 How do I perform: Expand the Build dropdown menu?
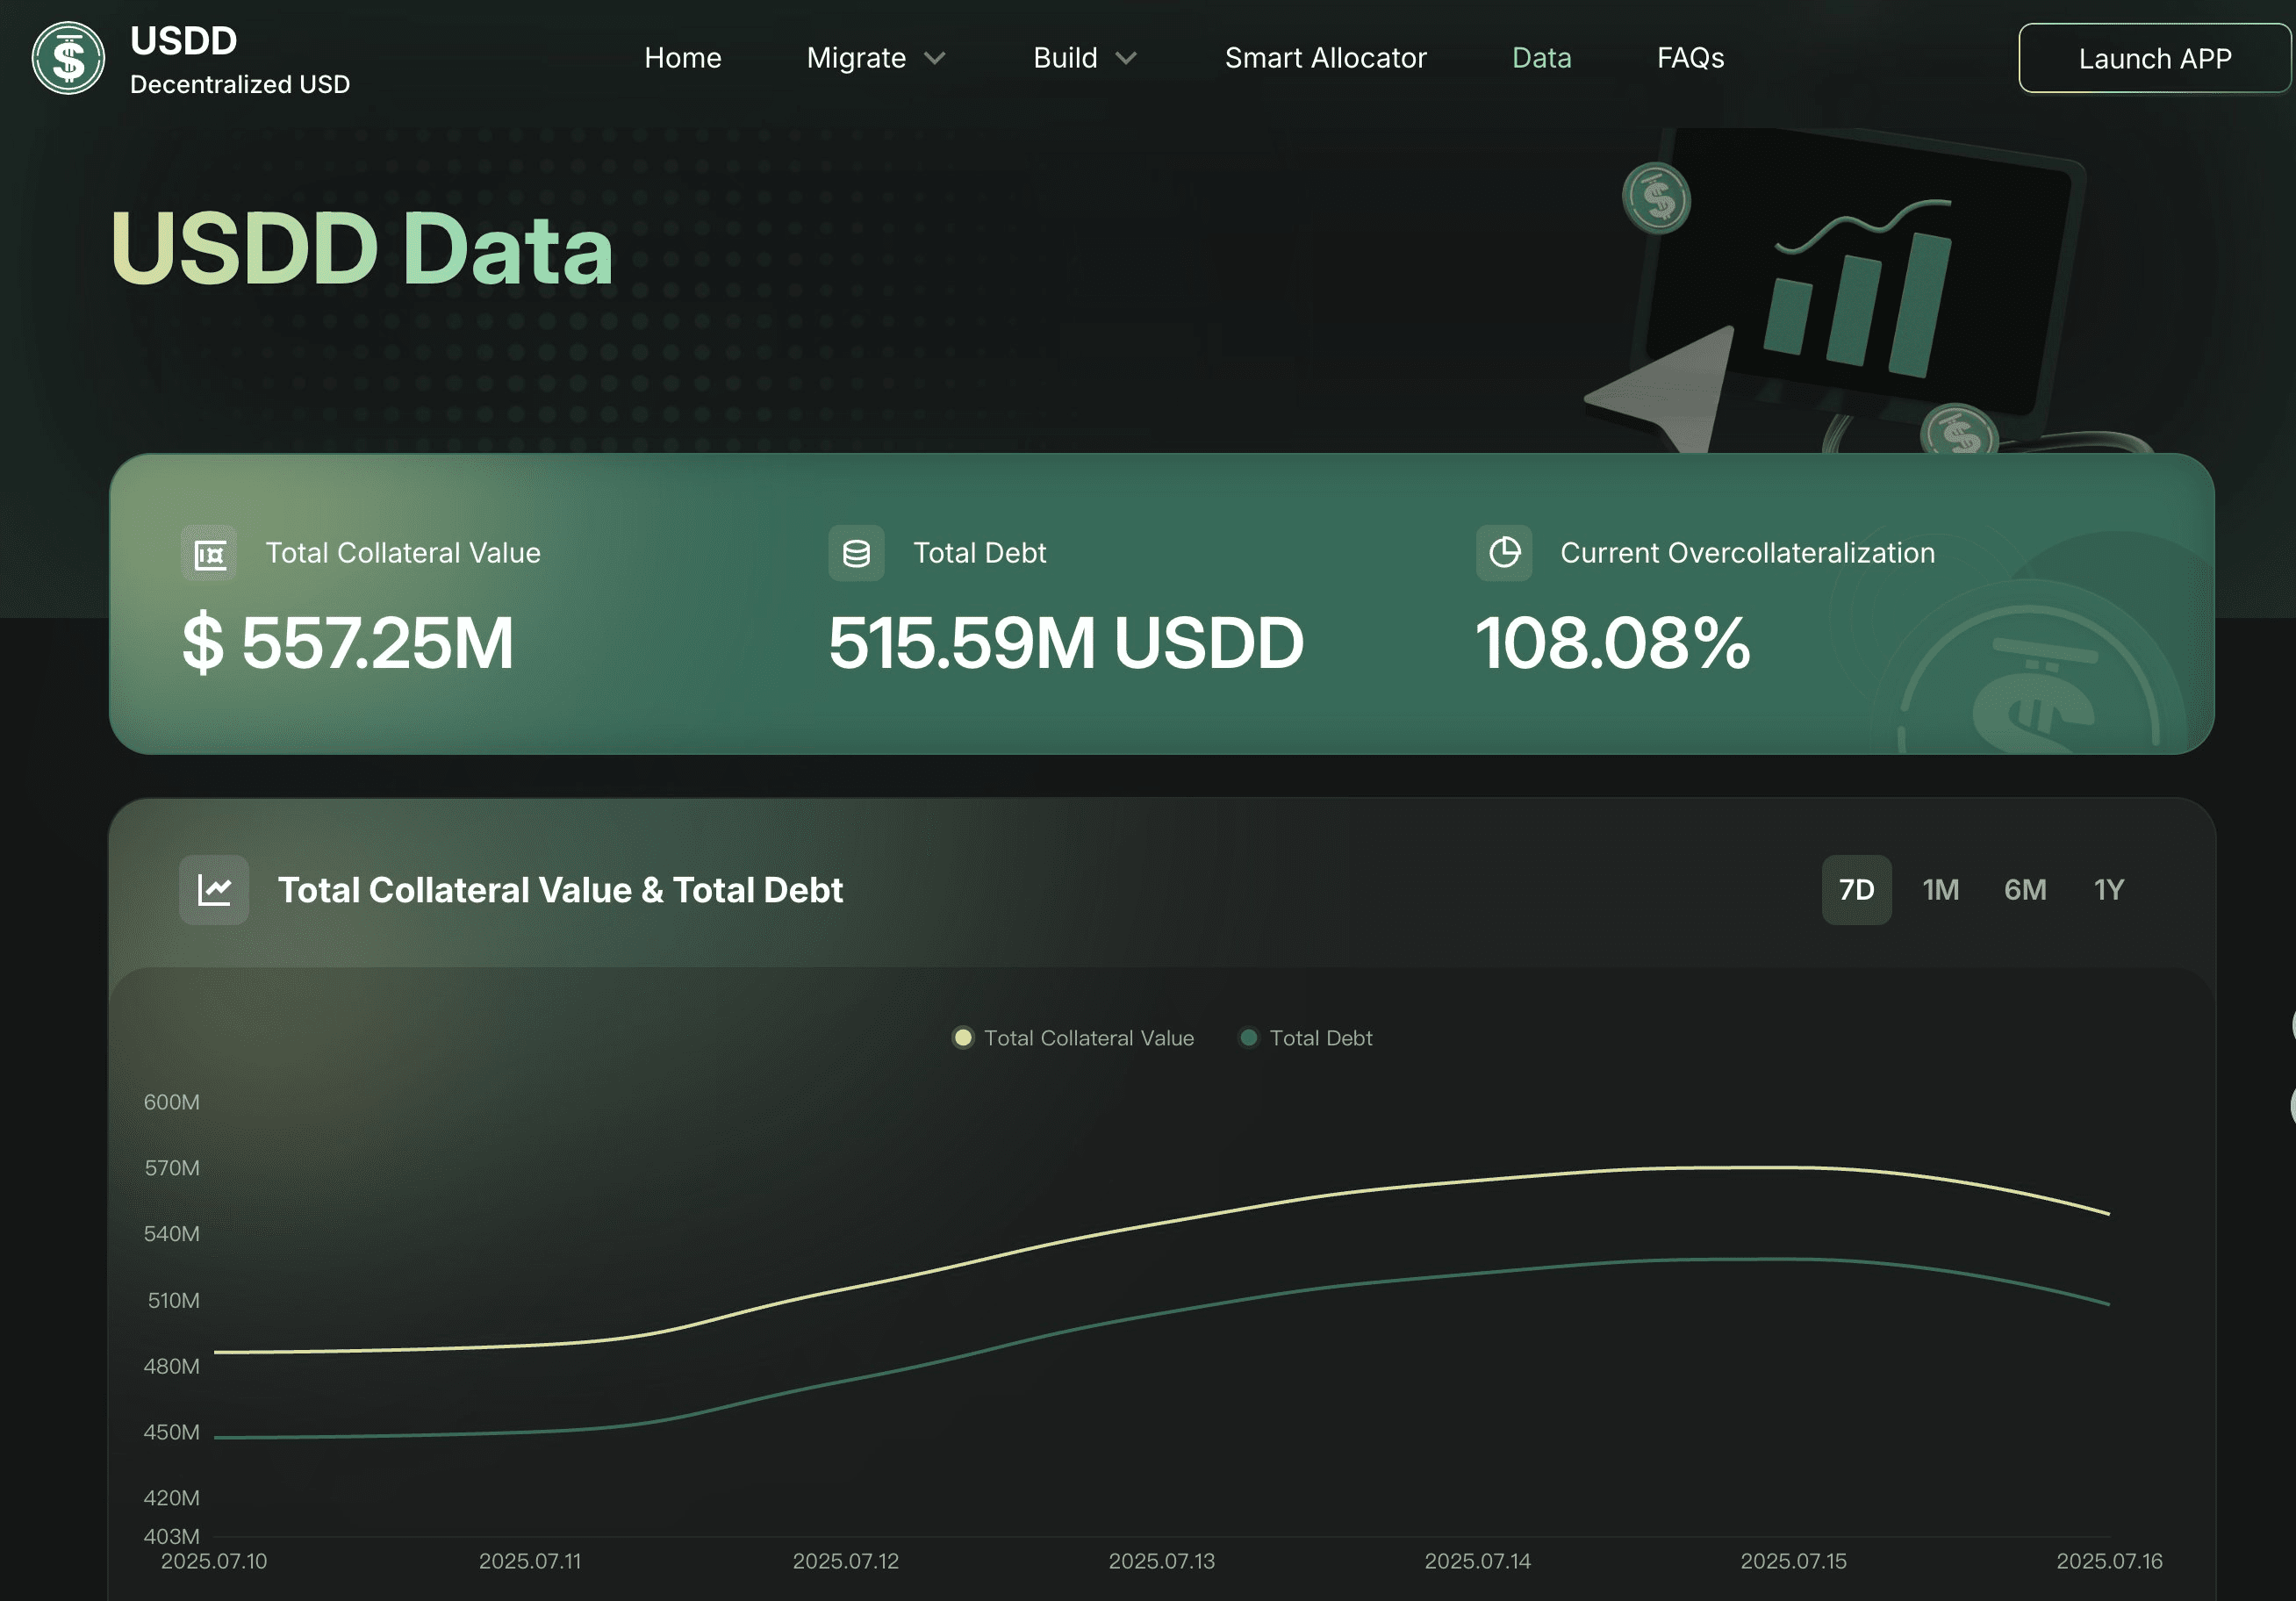(x=1065, y=58)
